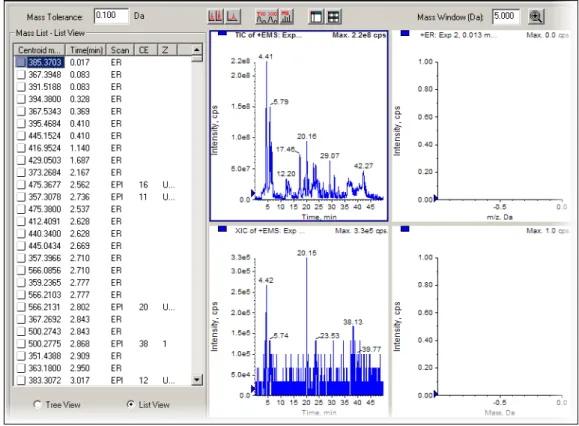
Task: Select row with centroid mass 429.0503
Action: click(x=103, y=160)
